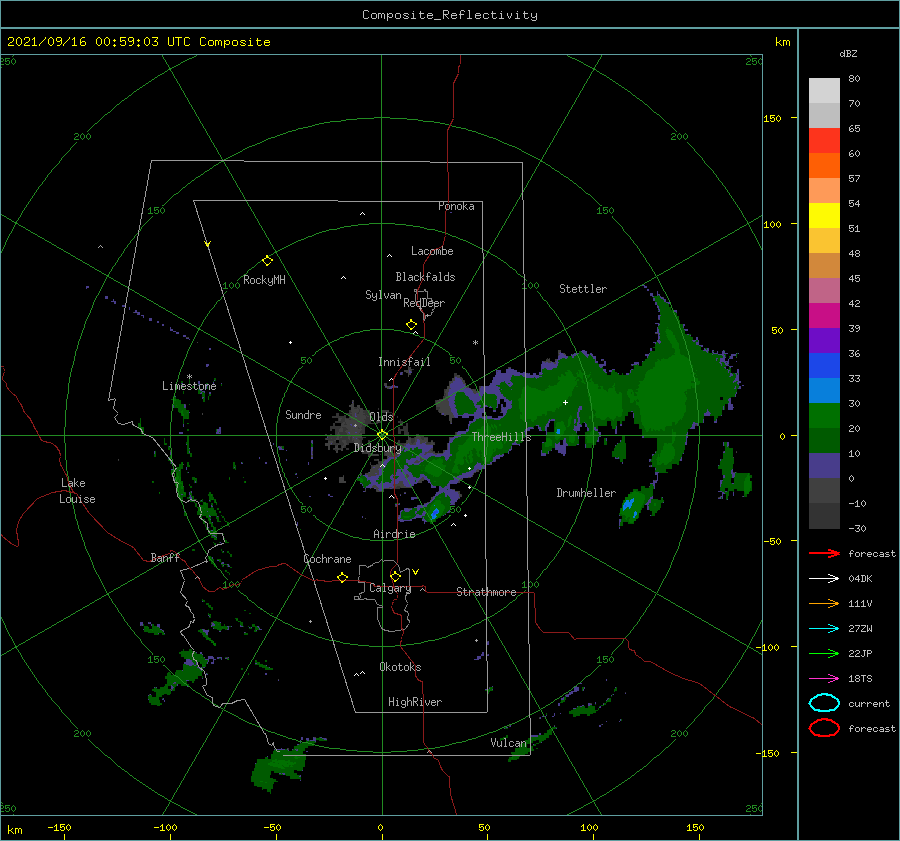Click the dBZ legend heading
The image size is (900, 841).
point(848,53)
